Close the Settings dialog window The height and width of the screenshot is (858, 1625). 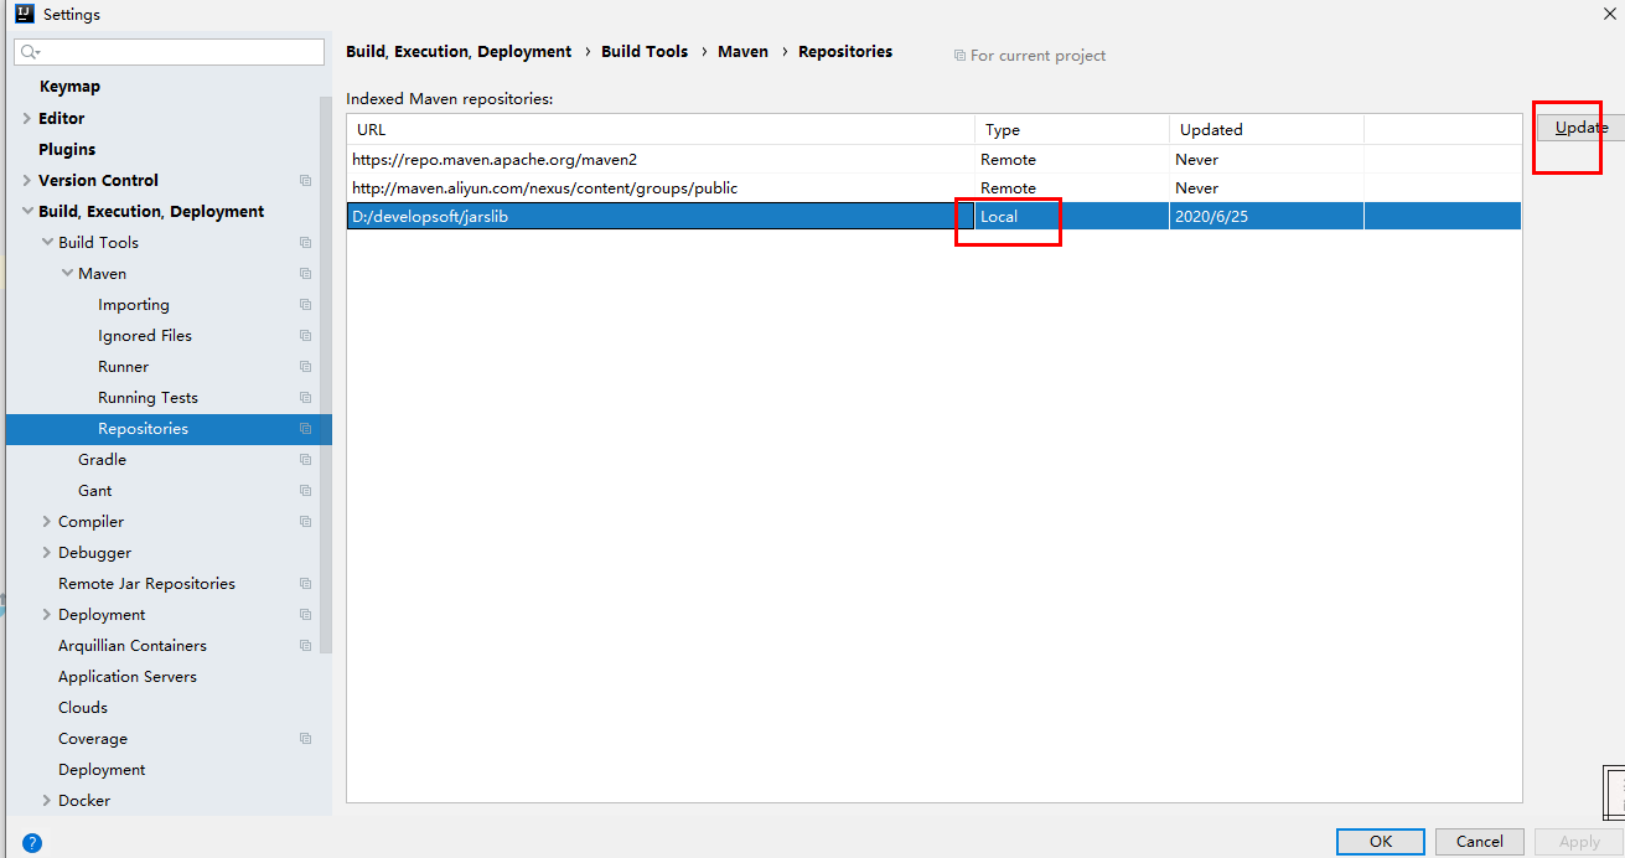point(1610,14)
